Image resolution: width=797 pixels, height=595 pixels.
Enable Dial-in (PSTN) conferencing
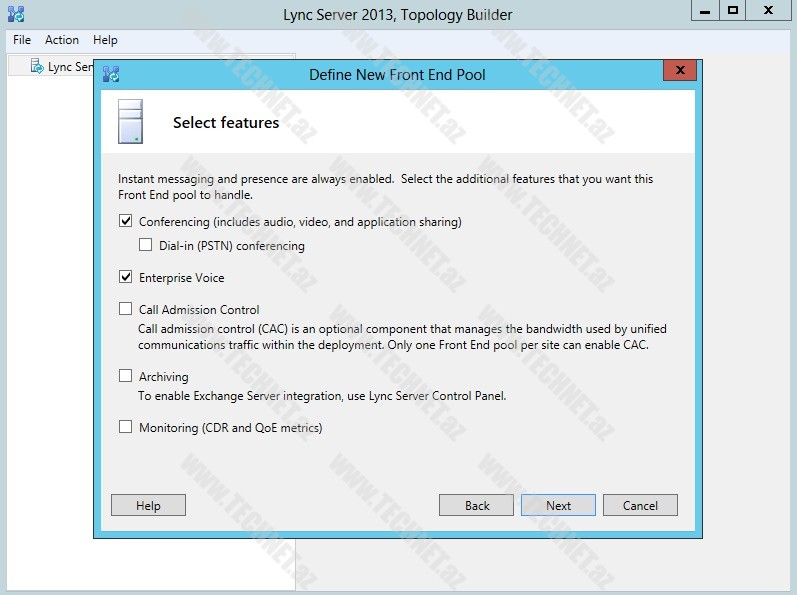pyautogui.click(x=146, y=245)
